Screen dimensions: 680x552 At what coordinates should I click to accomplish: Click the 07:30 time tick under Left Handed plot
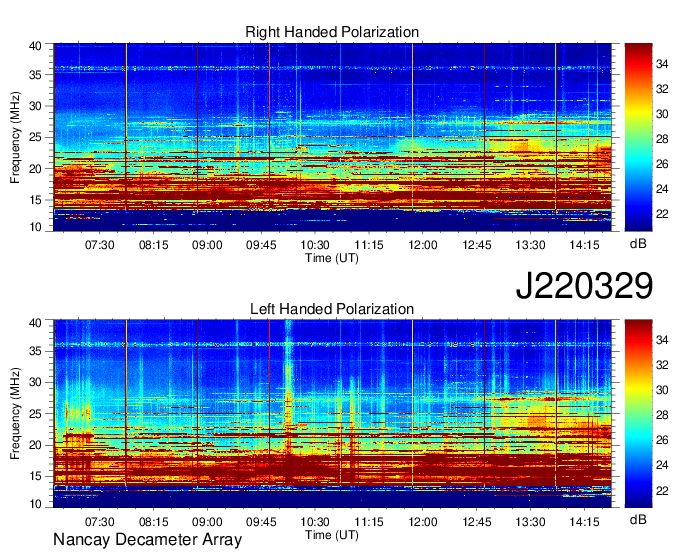99,522
